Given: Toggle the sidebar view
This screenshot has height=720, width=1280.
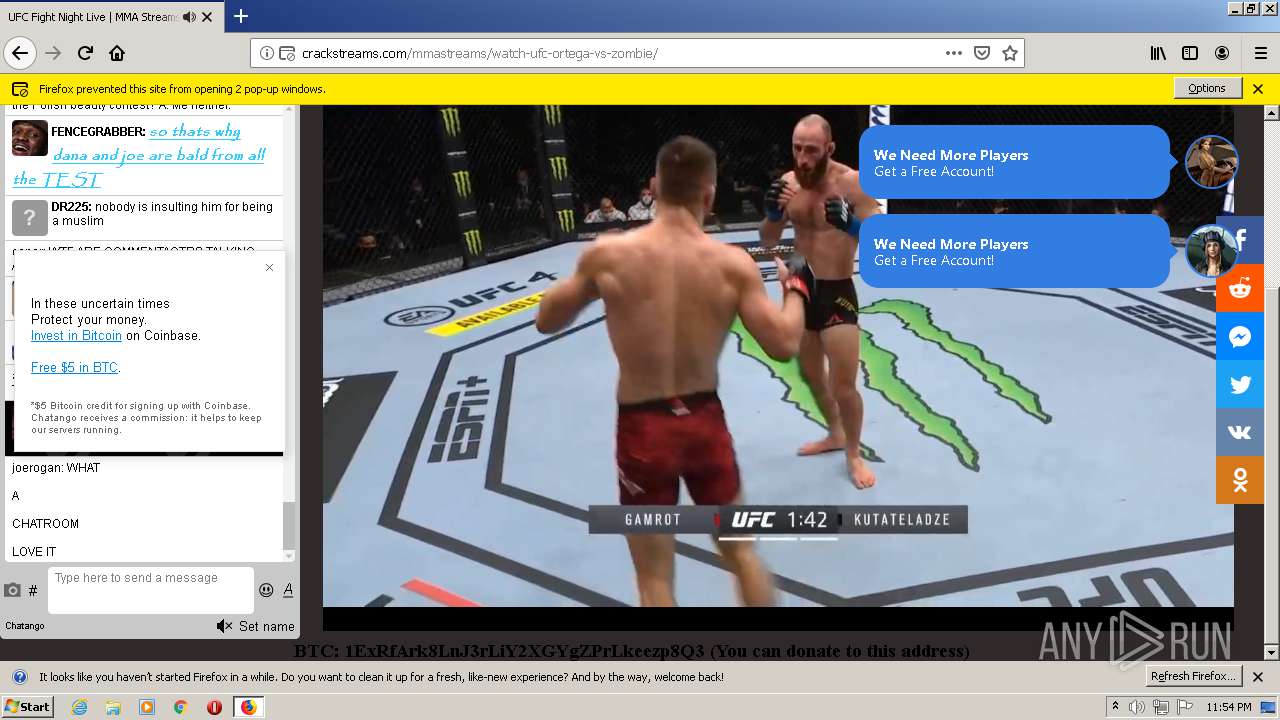Looking at the screenshot, I should 1190,53.
